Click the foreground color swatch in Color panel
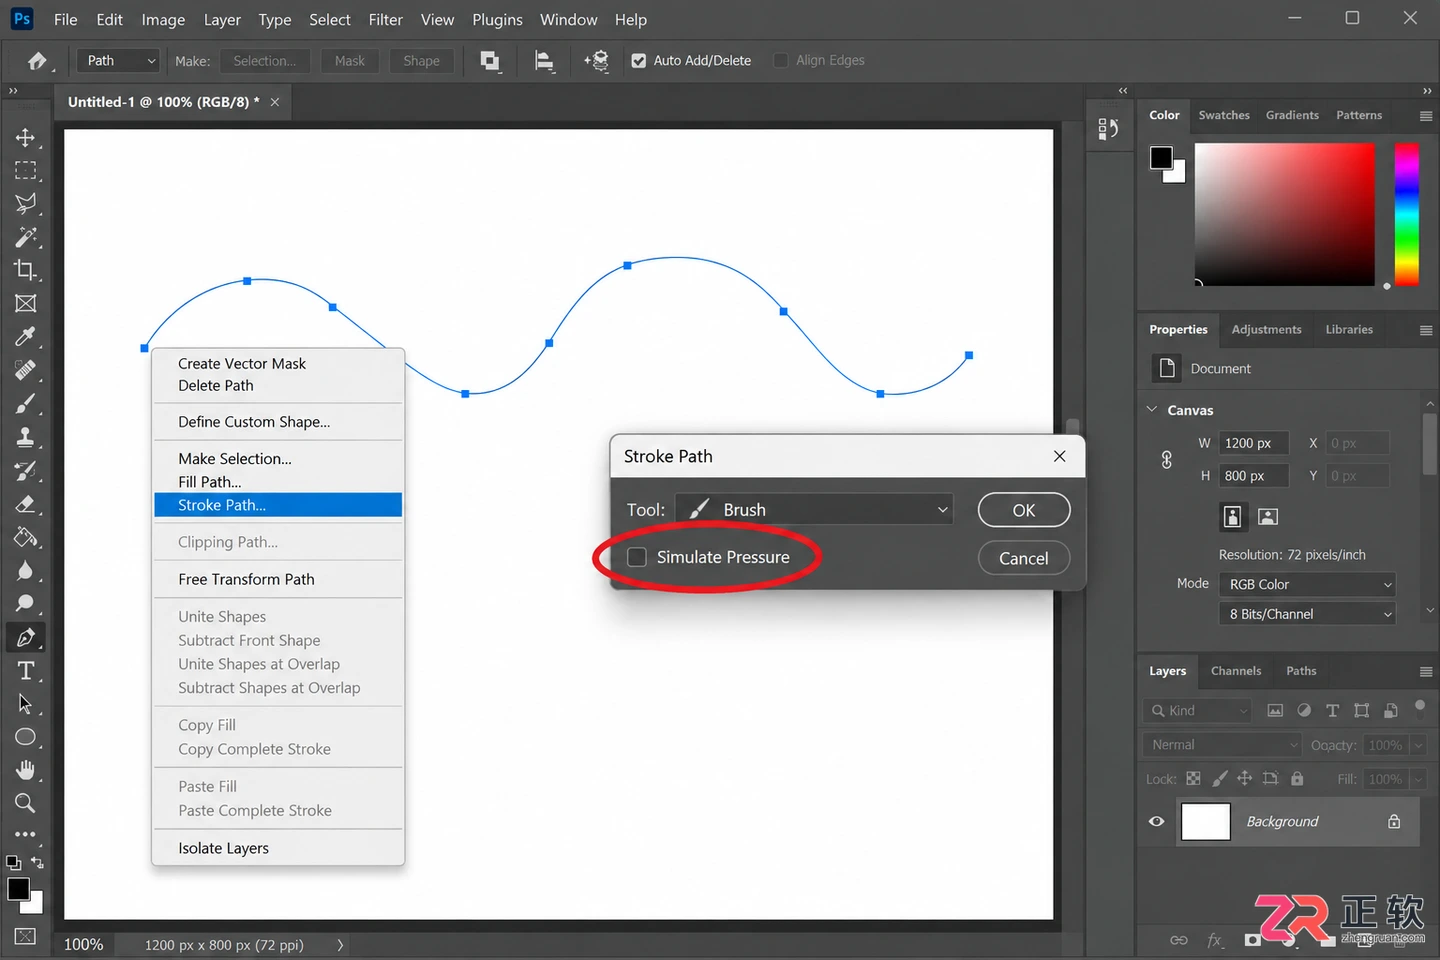 [1161, 158]
